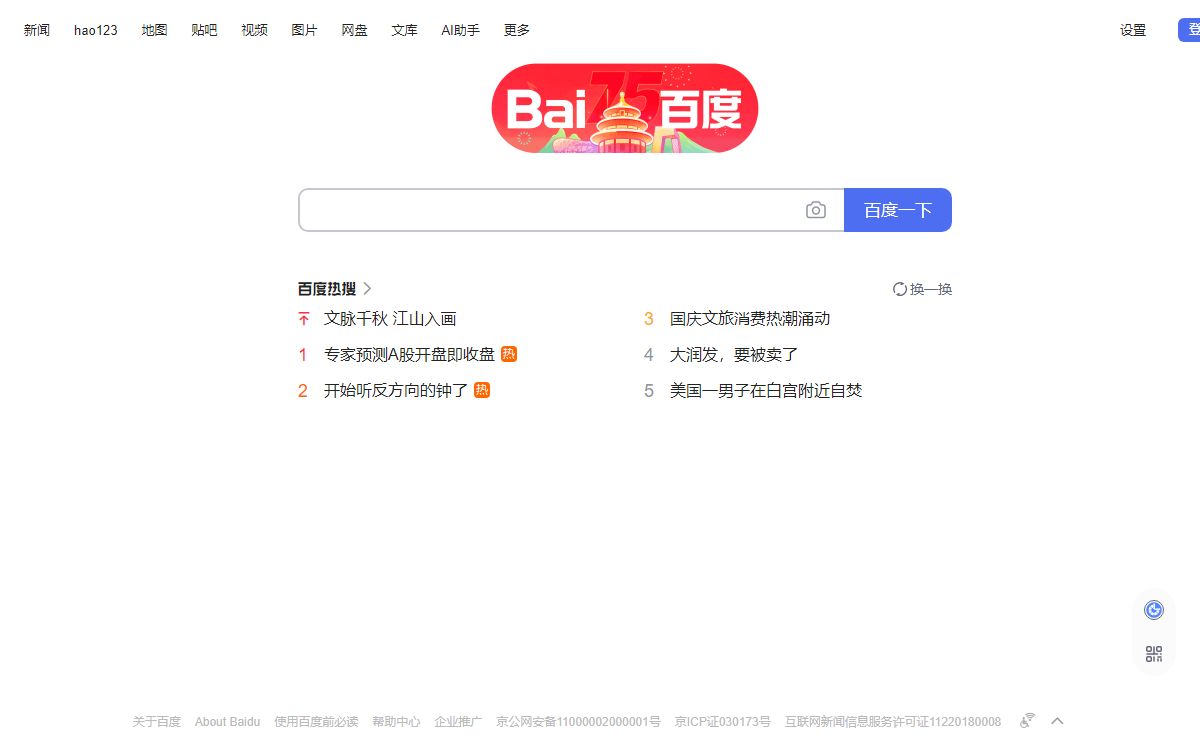Viewport: 1200px width, 740px height.
Task: Open the 文库 navigation link
Action: pyautogui.click(x=404, y=30)
